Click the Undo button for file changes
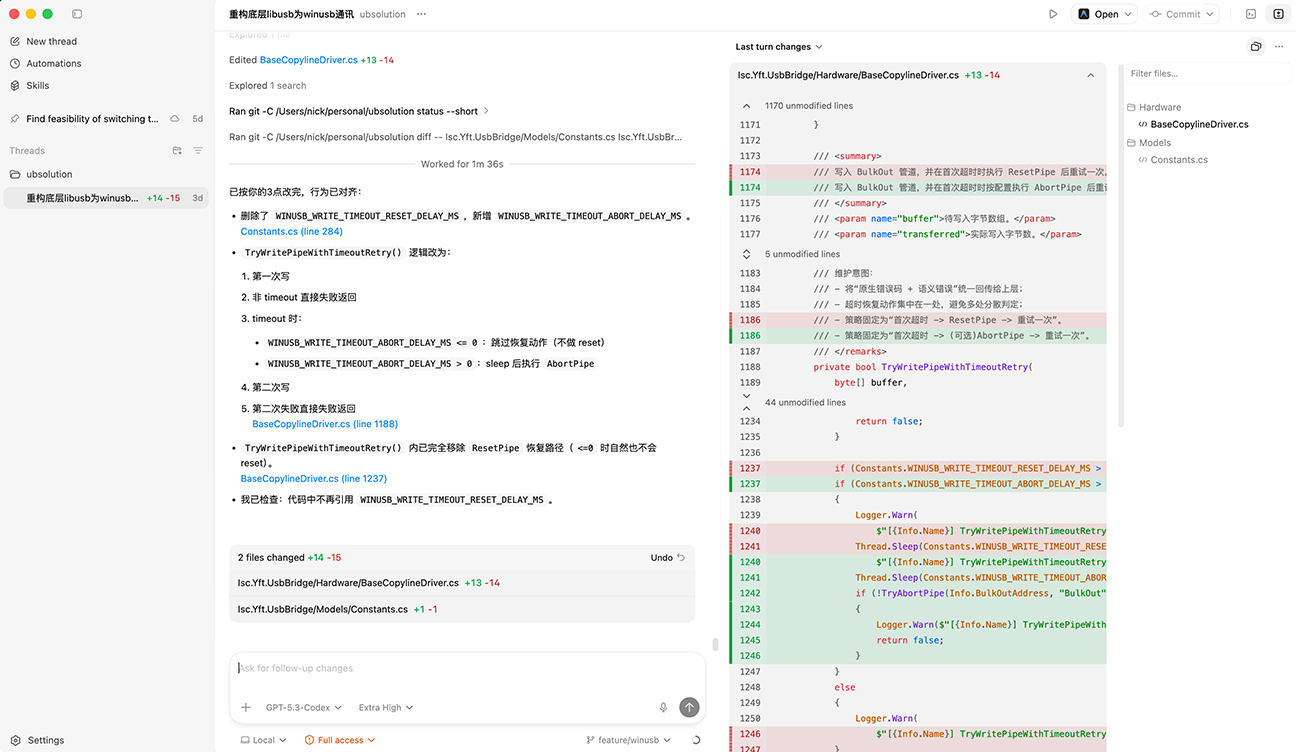1296x752 pixels. pyautogui.click(x=667, y=557)
